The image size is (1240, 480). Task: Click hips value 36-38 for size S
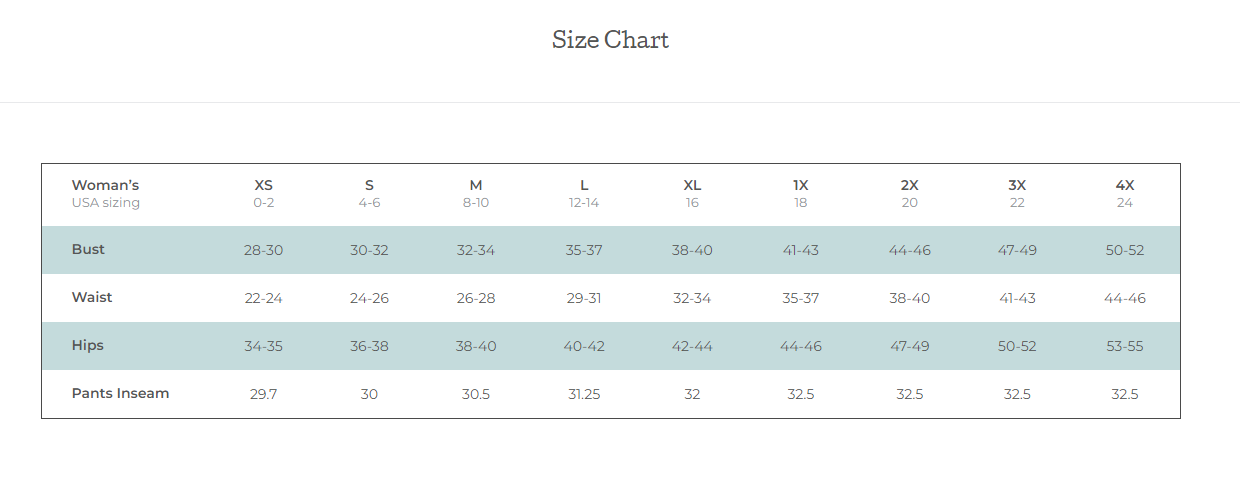[369, 346]
